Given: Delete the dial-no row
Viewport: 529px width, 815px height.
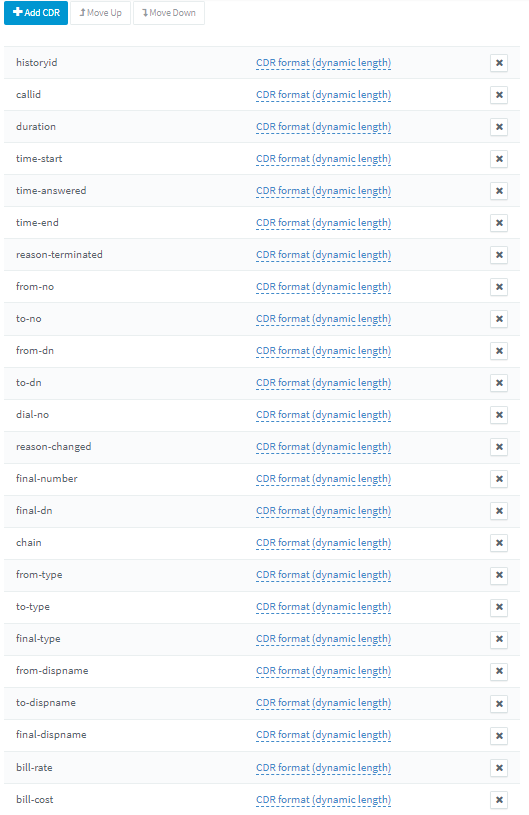Looking at the screenshot, I should (x=499, y=415).
